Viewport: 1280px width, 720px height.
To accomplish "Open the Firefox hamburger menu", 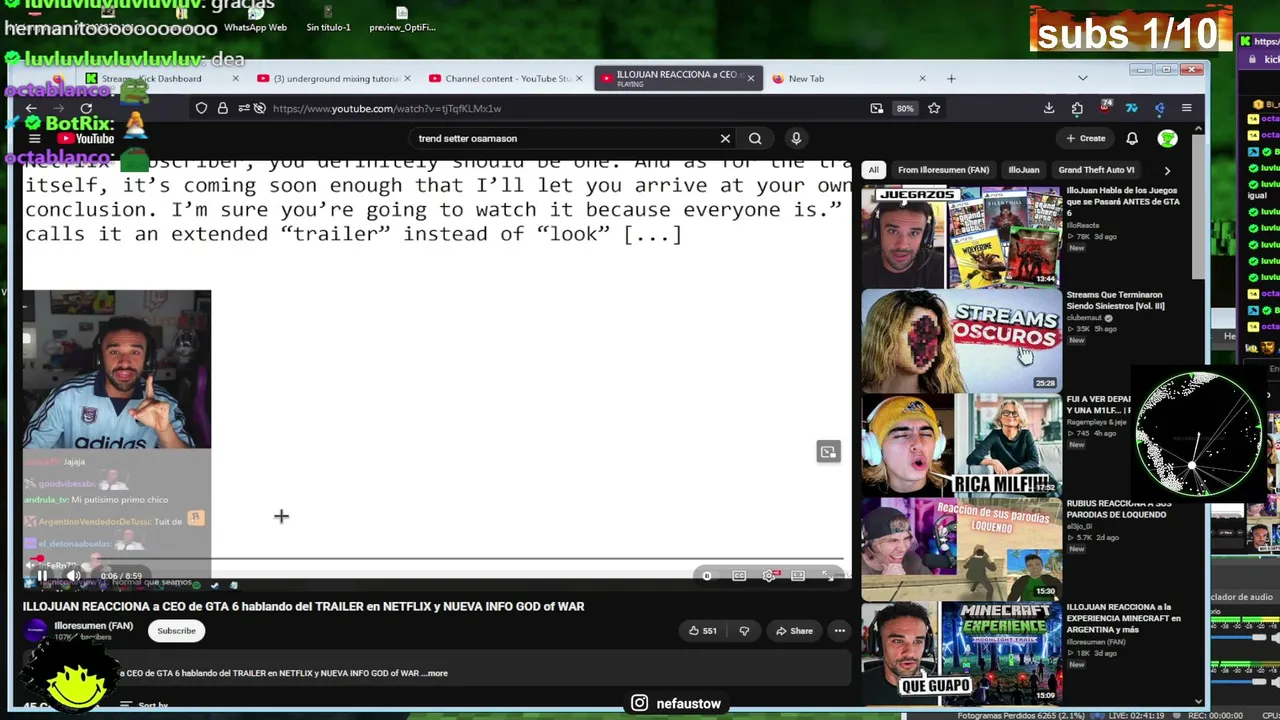I will click(1186, 108).
